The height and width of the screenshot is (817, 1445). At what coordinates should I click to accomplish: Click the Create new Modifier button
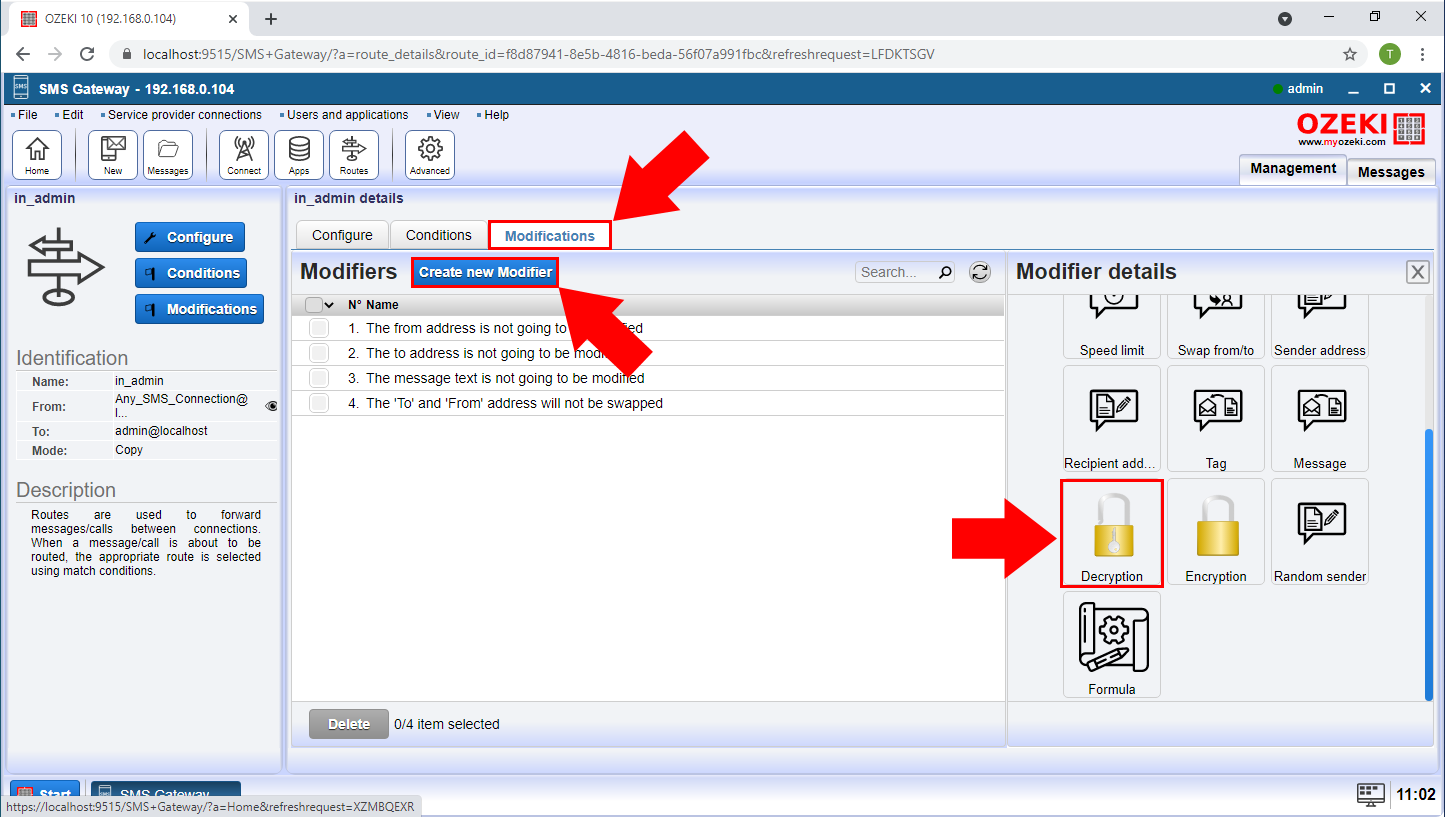pos(485,272)
